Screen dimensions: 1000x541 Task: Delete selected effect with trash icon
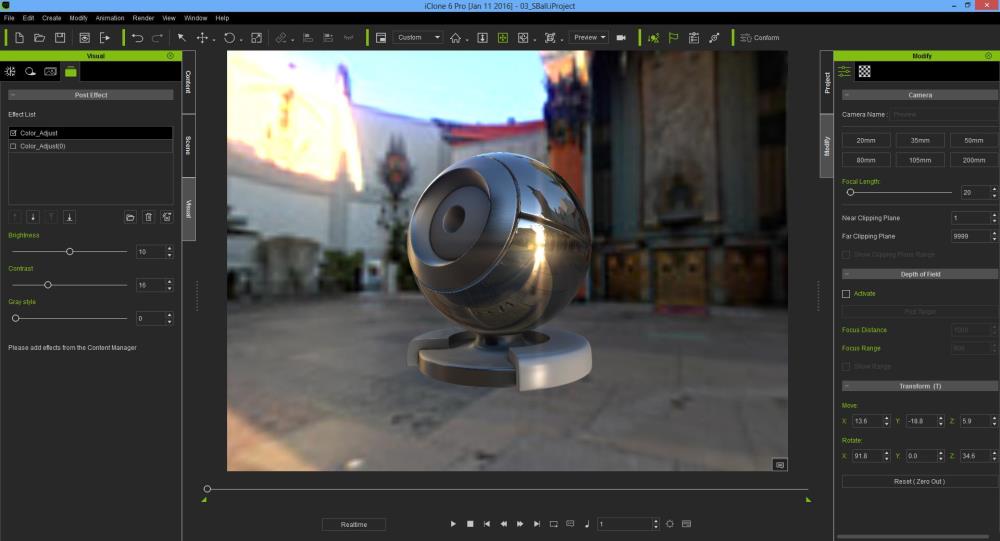(148, 217)
